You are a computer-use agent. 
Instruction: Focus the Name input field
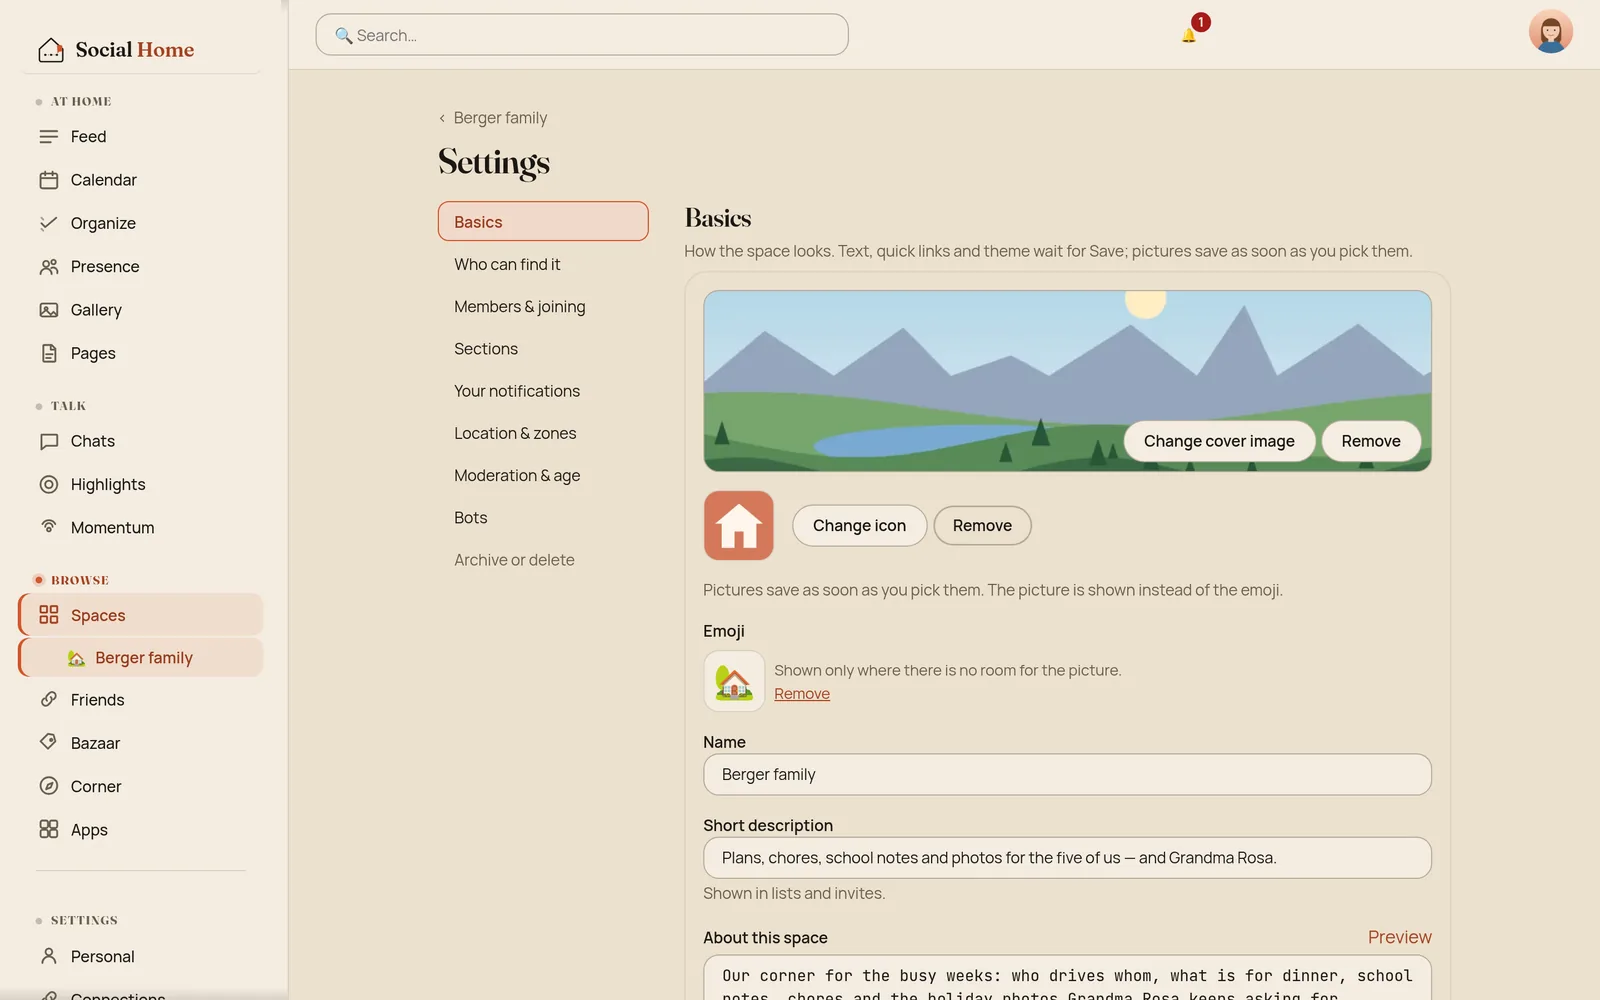(1067, 774)
